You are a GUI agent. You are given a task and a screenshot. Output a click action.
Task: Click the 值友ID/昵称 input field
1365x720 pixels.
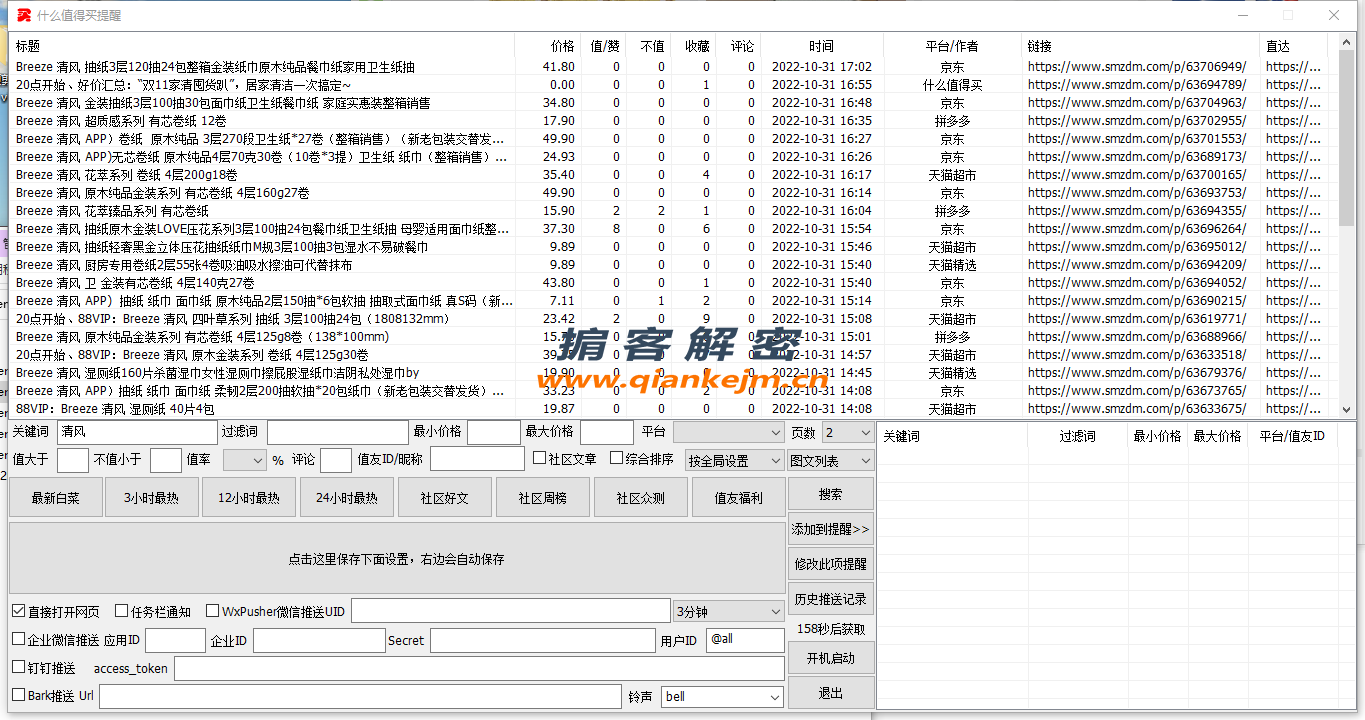pos(477,459)
